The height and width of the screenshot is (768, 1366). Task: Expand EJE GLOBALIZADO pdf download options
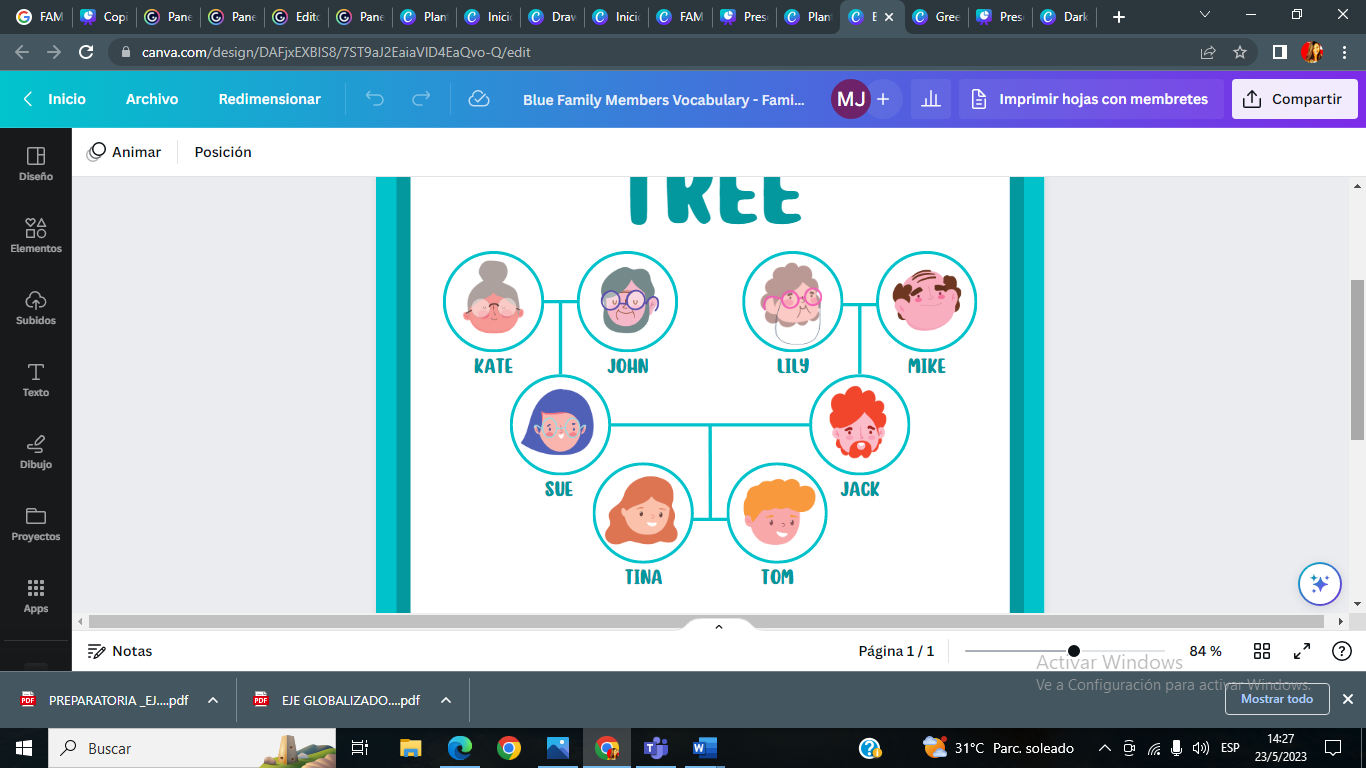446,700
